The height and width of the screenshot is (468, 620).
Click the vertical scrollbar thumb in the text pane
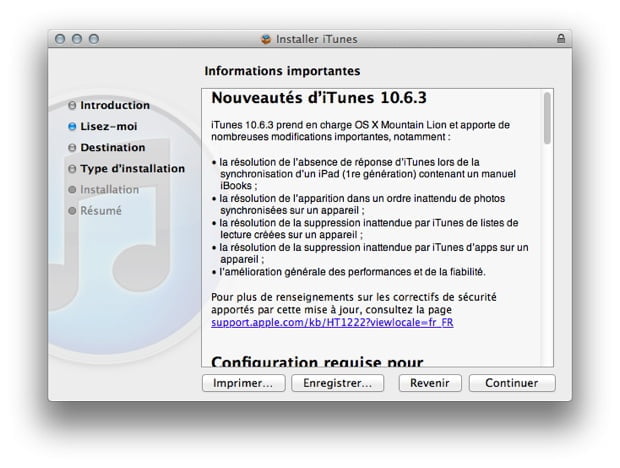(x=547, y=118)
